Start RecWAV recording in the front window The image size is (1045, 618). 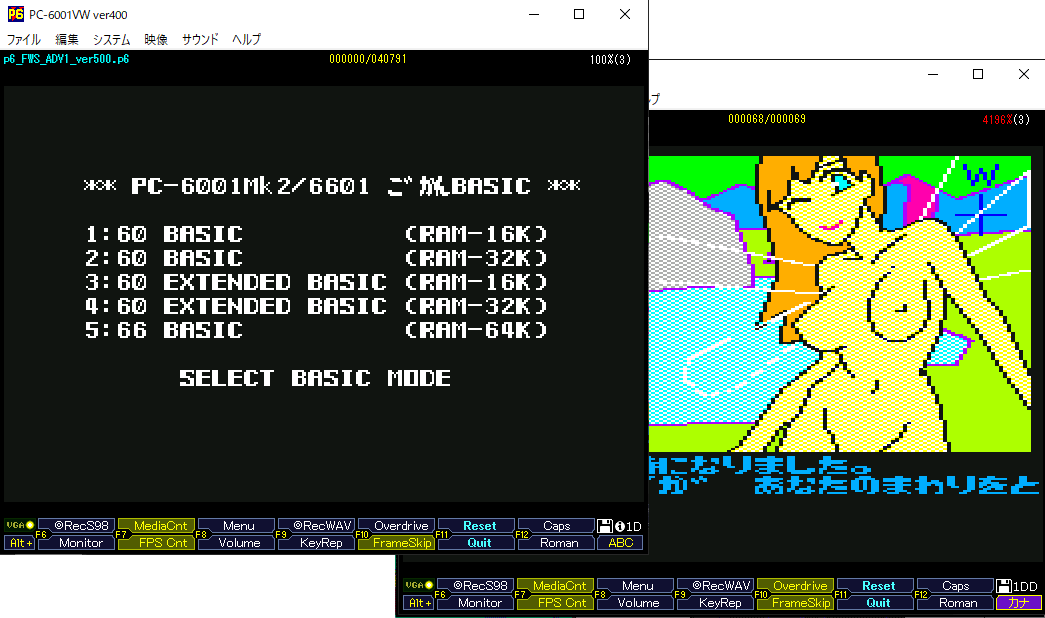click(x=316, y=526)
